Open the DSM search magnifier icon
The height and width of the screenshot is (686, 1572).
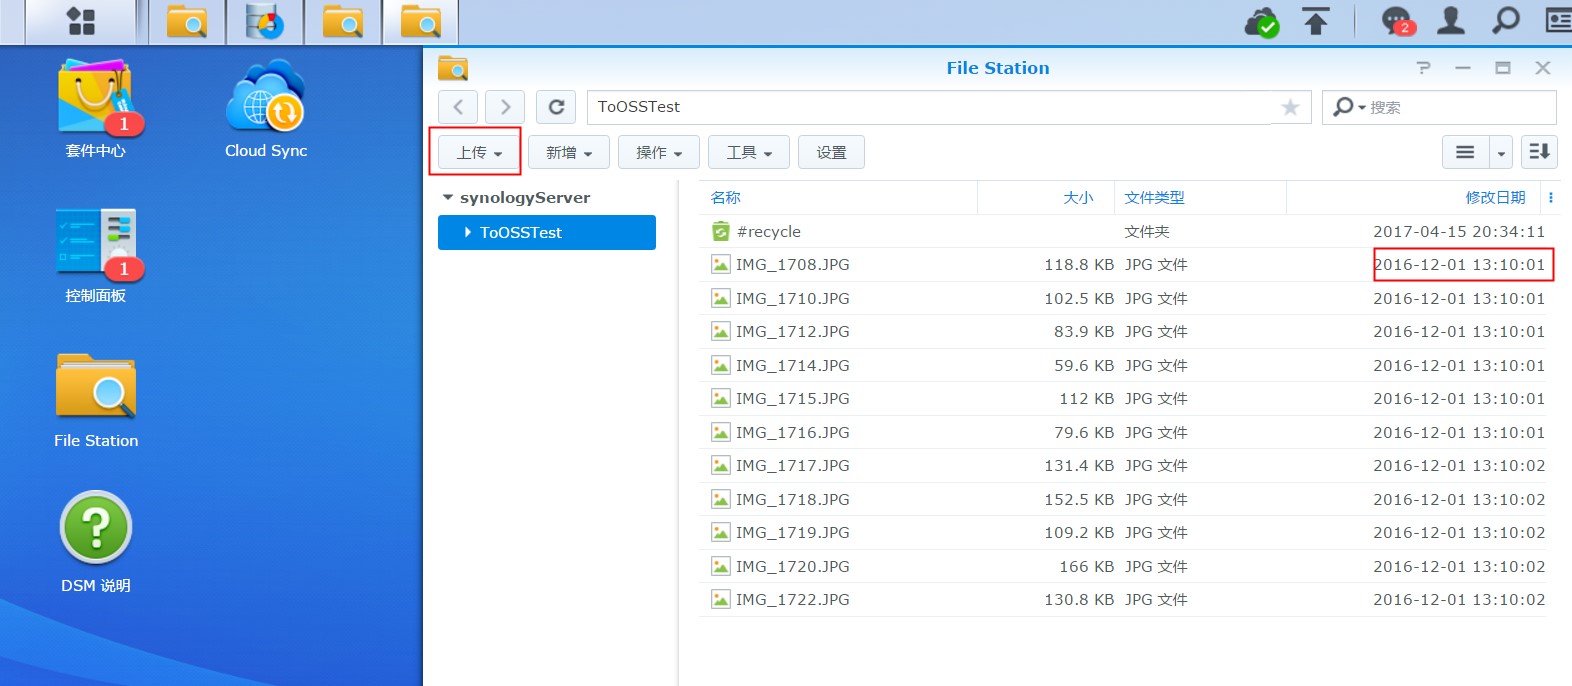(1505, 21)
